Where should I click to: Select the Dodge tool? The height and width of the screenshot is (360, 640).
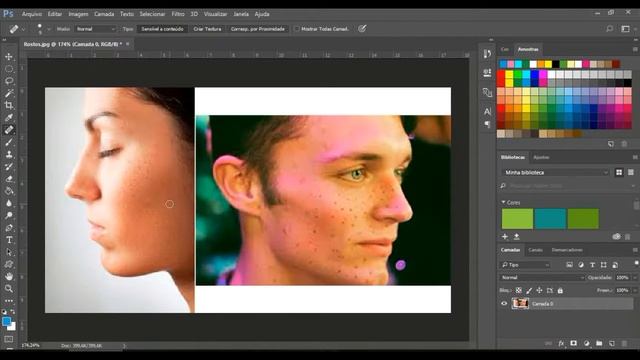9,216
